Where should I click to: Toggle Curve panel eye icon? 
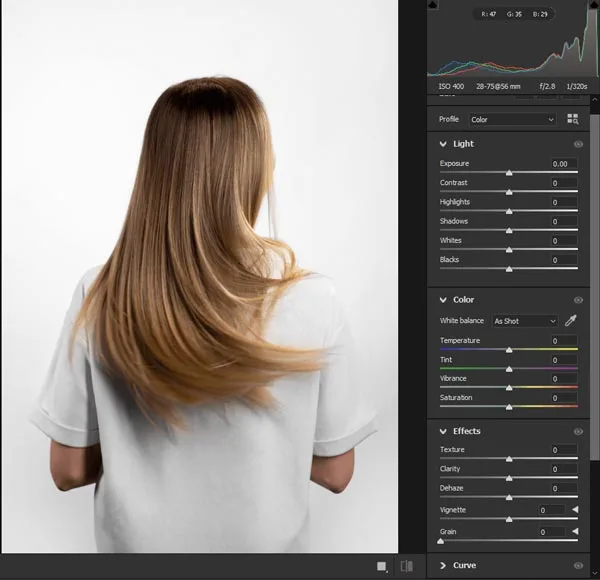(x=578, y=565)
